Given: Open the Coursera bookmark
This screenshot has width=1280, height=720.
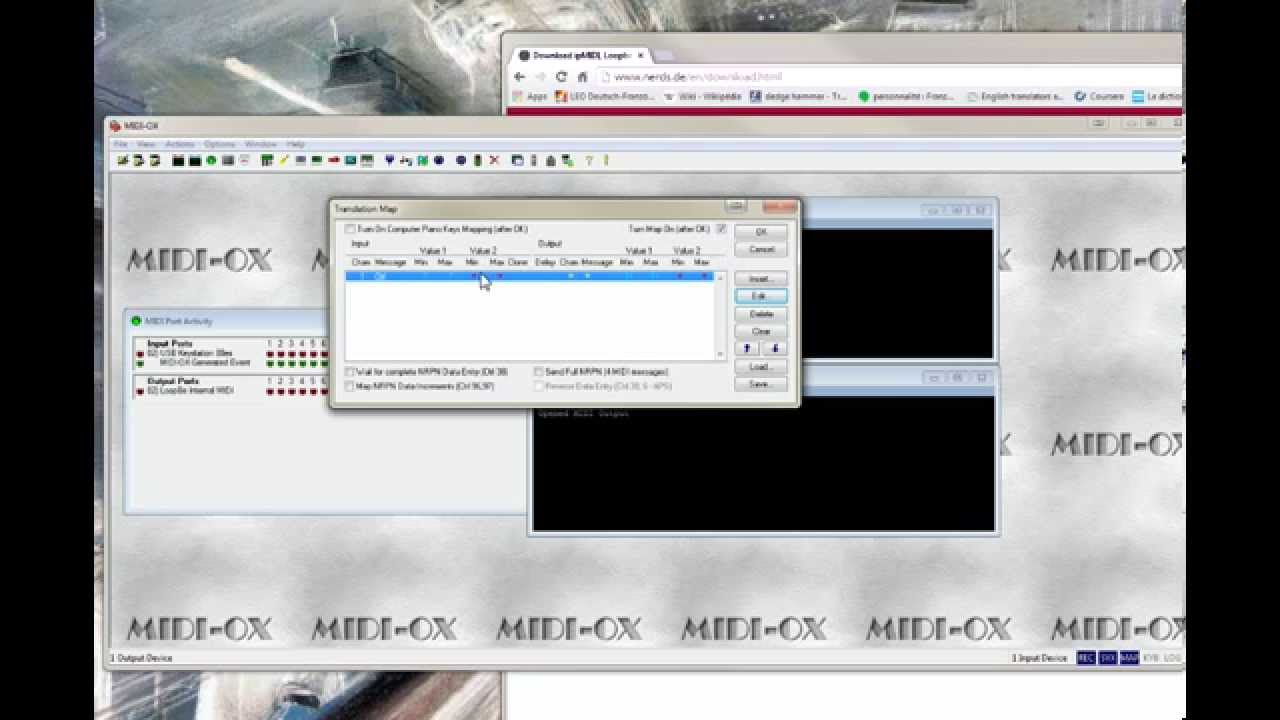Looking at the screenshot, I should 1099,97.
